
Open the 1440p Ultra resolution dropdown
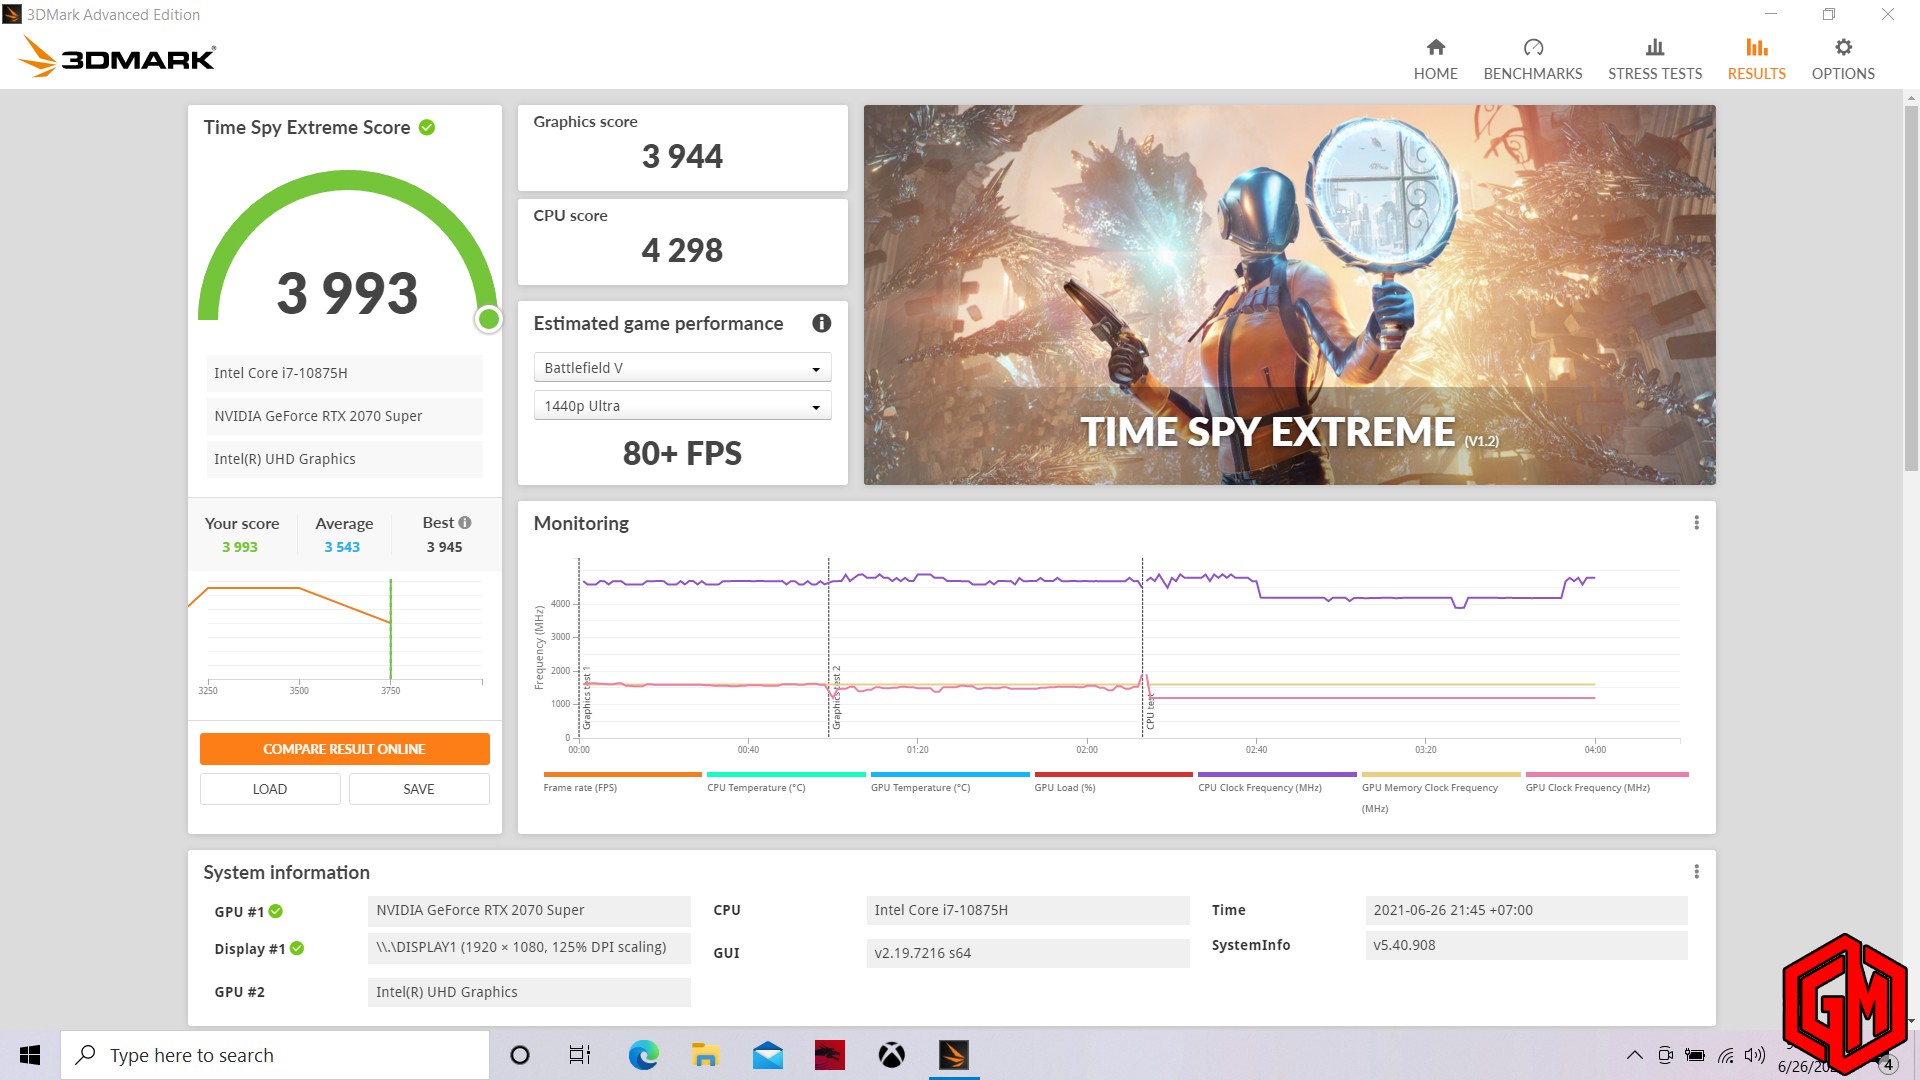(x=682, y=406)
